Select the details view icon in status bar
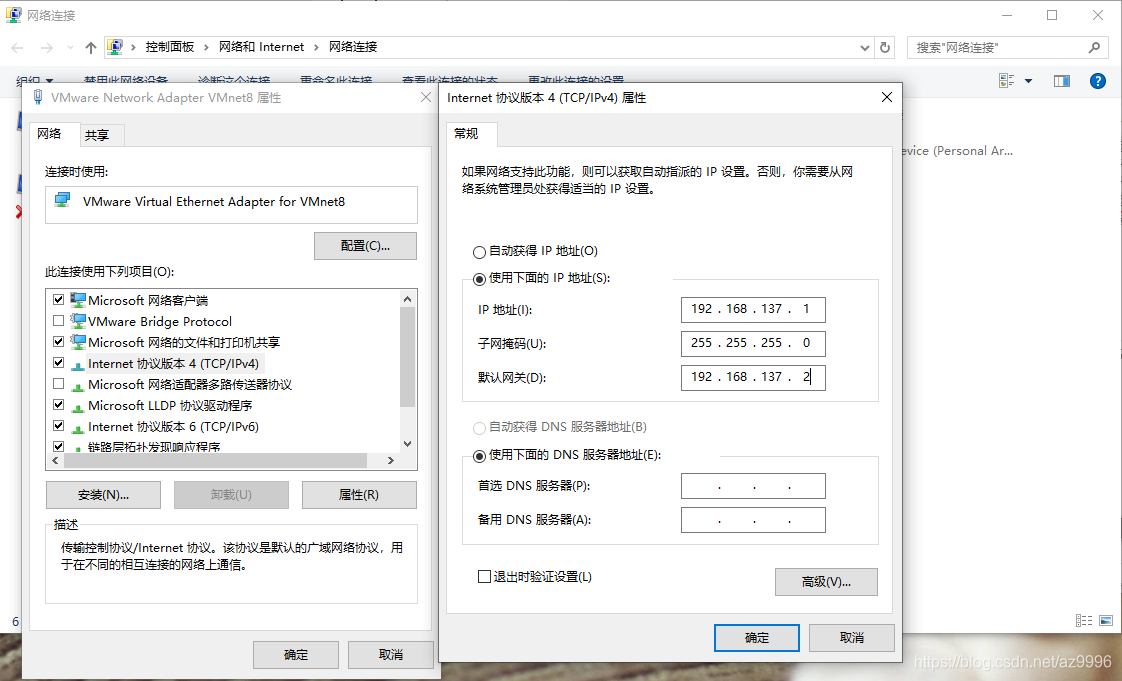1122x681 pixels. 1084,620
